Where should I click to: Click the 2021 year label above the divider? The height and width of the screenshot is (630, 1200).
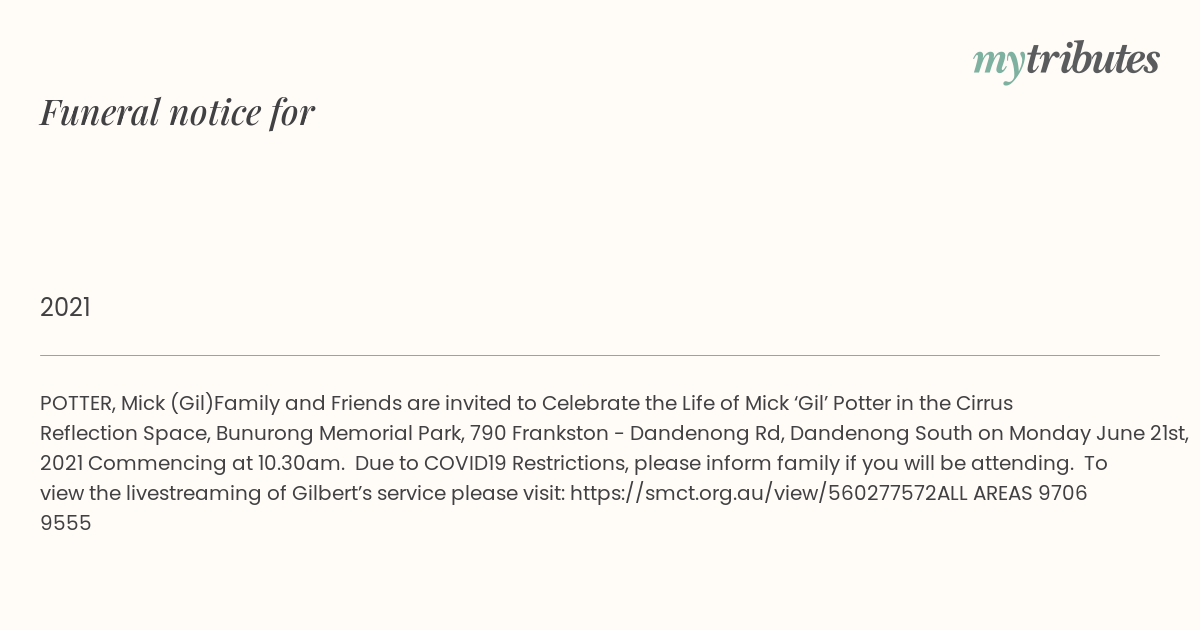(x=65, y=308)
